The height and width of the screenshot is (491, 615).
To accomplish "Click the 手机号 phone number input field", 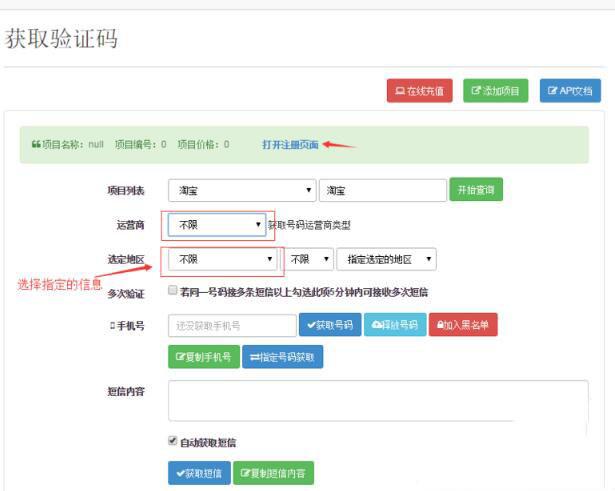I will pos(232,326).
